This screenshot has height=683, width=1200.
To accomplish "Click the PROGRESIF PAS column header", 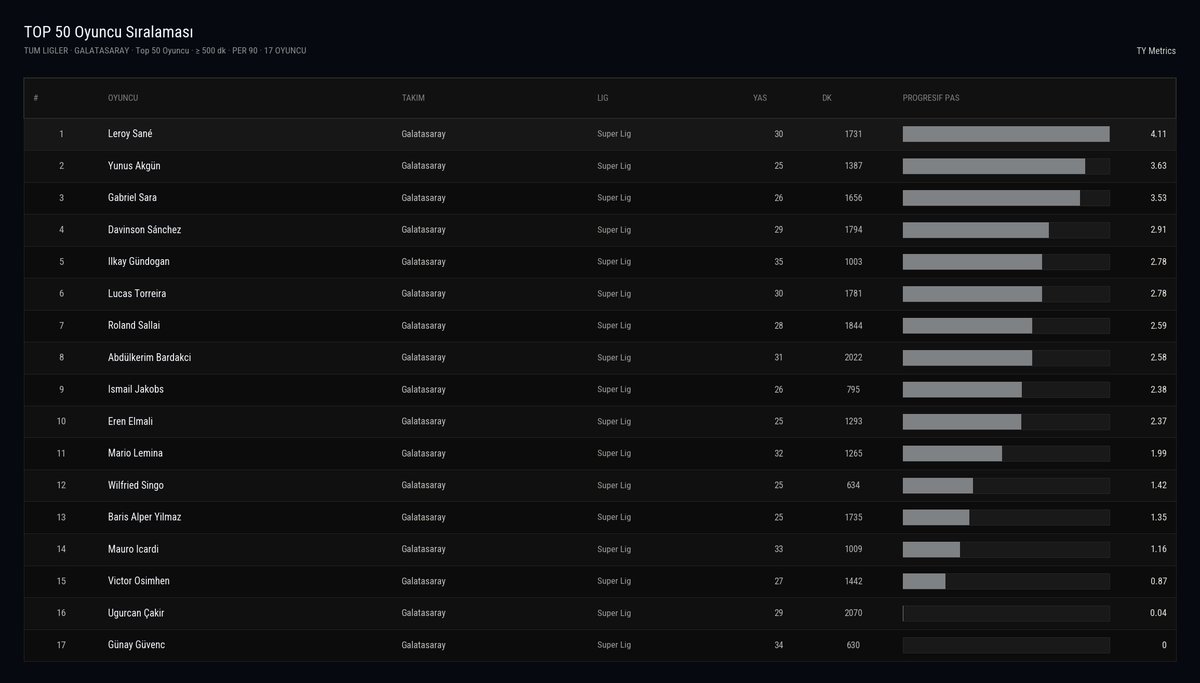I will tap(931, 98).
